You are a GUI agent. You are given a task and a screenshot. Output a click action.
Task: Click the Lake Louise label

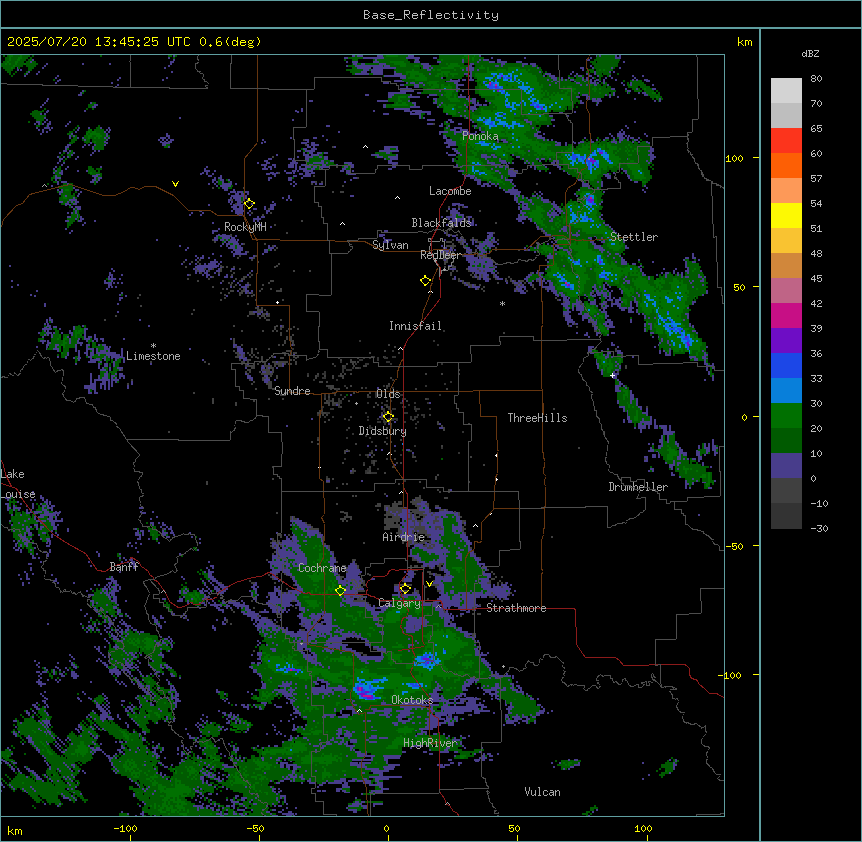(18, 484)
